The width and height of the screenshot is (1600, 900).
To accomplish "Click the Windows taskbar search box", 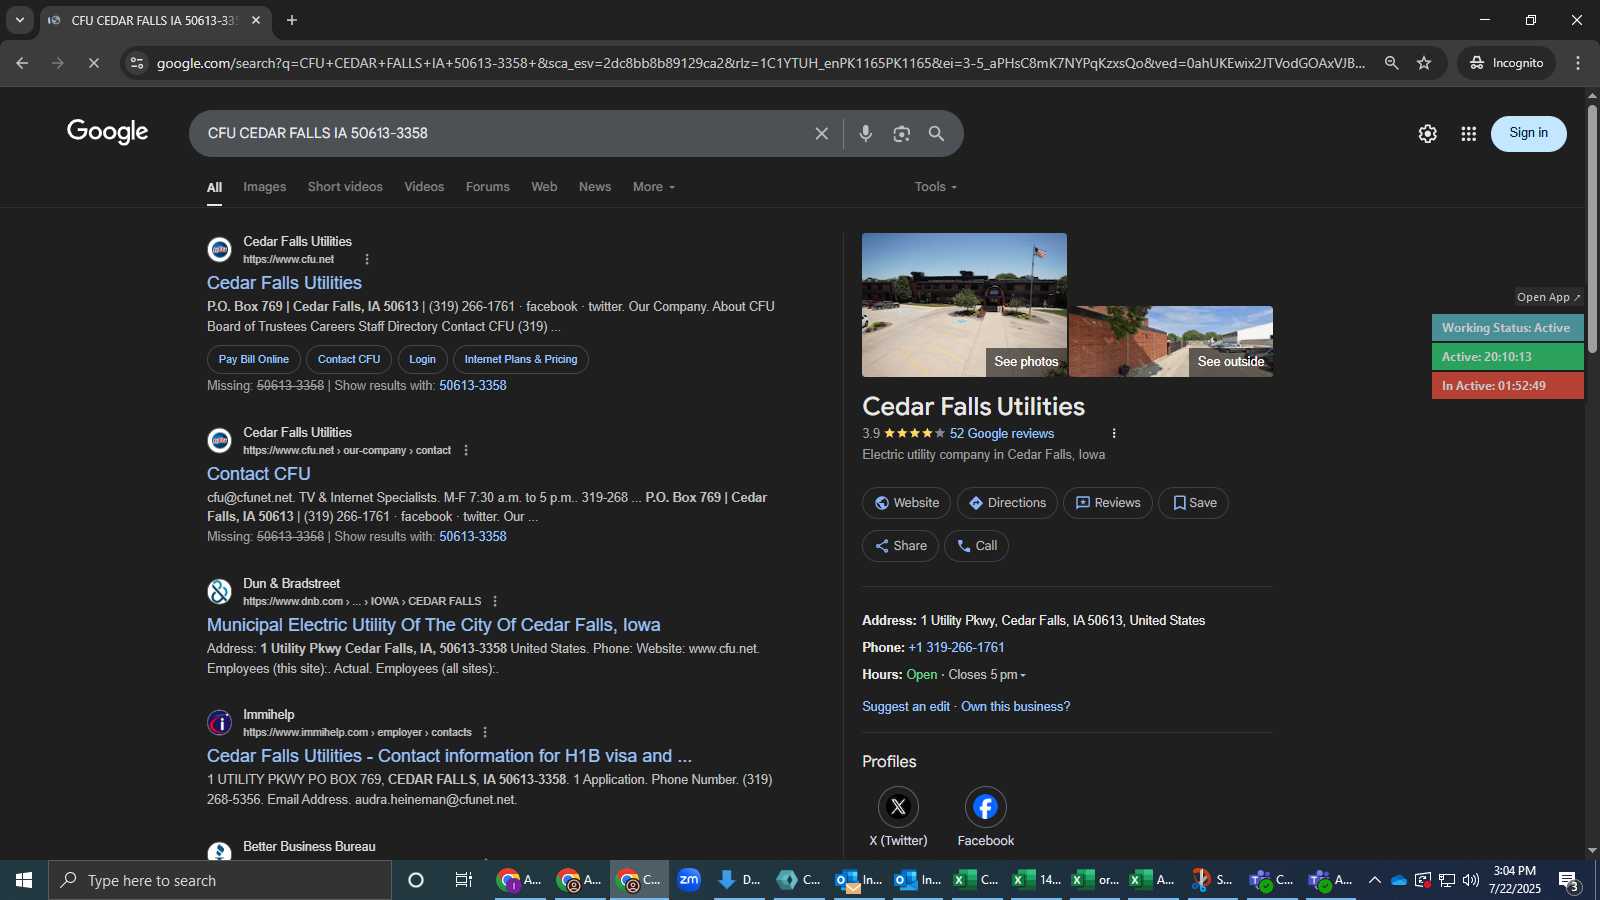I will pyautogui.click(x=220, y=880).
